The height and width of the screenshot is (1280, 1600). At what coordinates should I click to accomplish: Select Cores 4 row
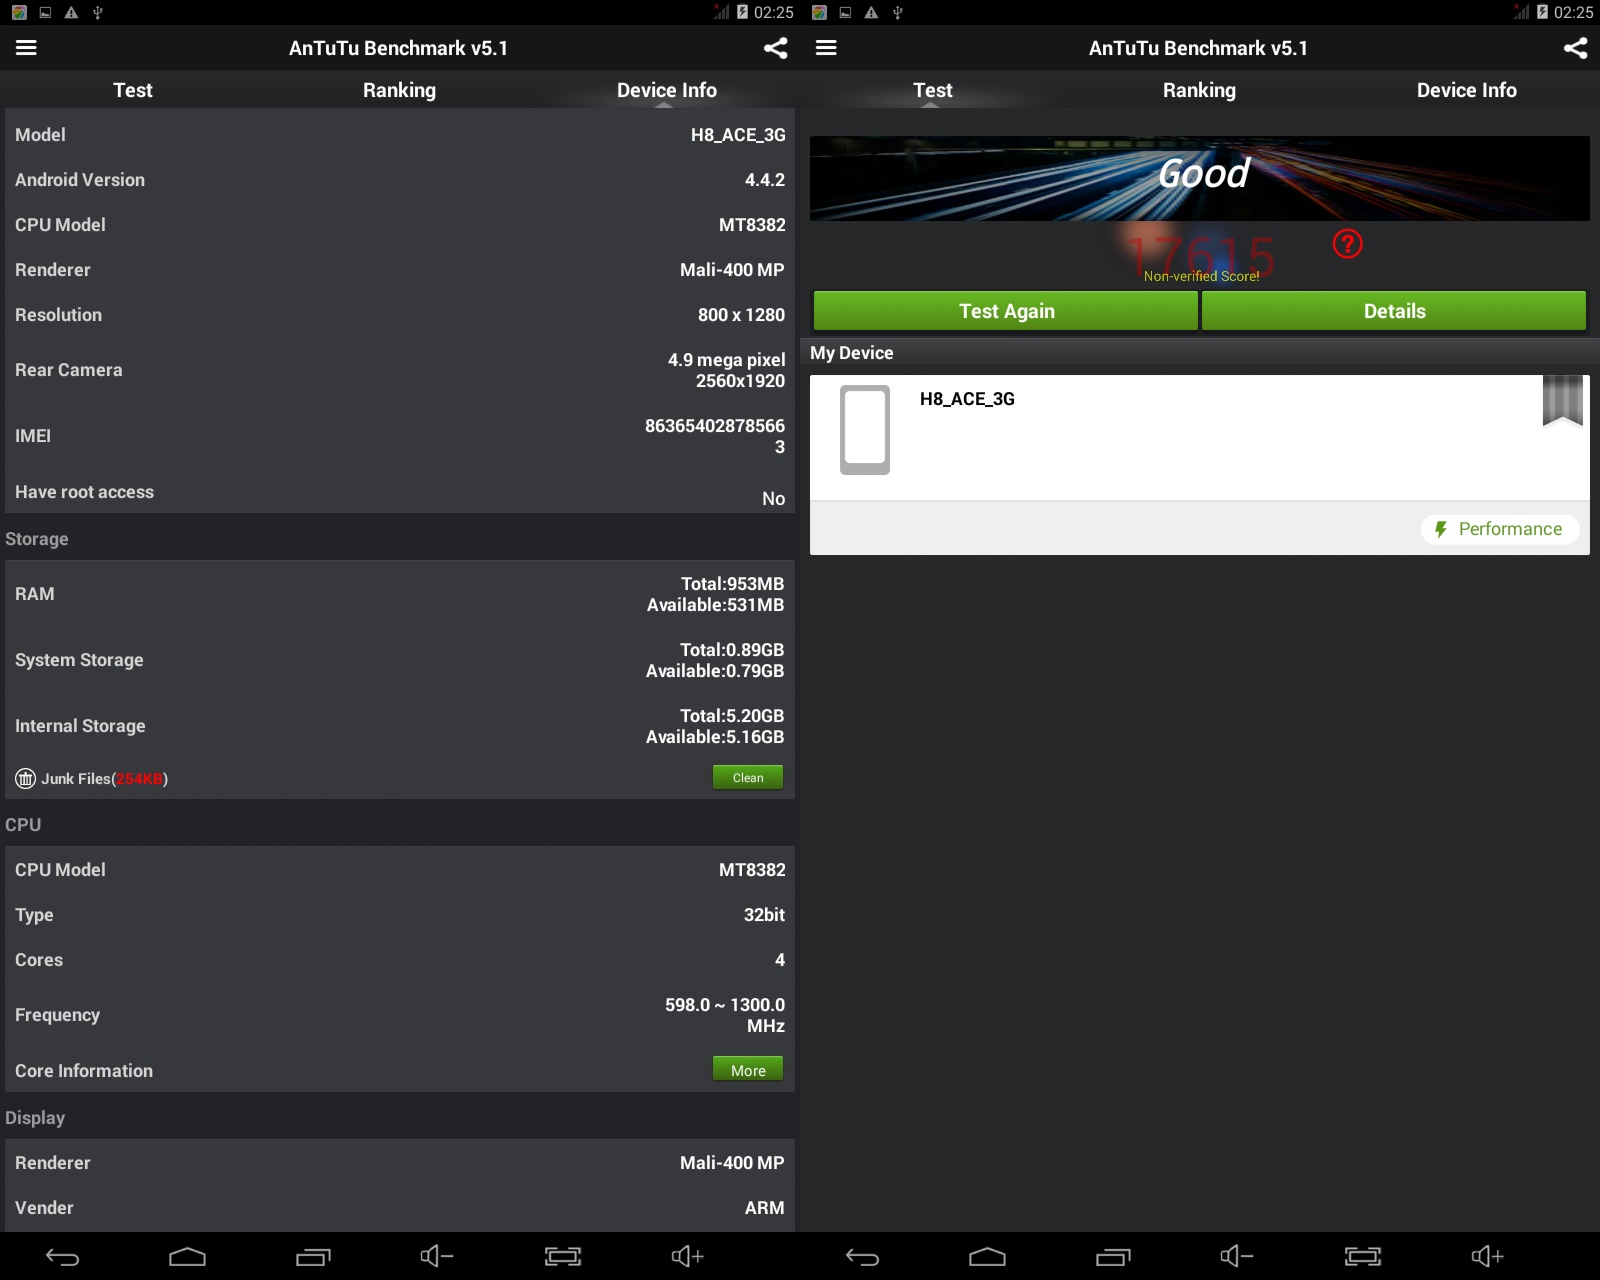(x=400, y=960)
